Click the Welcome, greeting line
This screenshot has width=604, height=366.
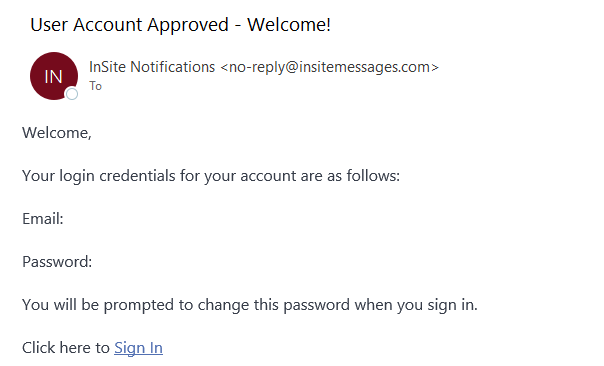57,133
